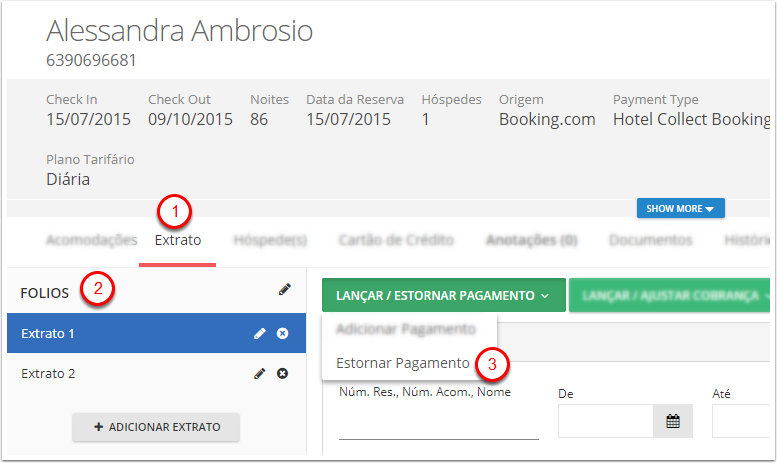Choose Estornar Pagamento from the menu

403,363
